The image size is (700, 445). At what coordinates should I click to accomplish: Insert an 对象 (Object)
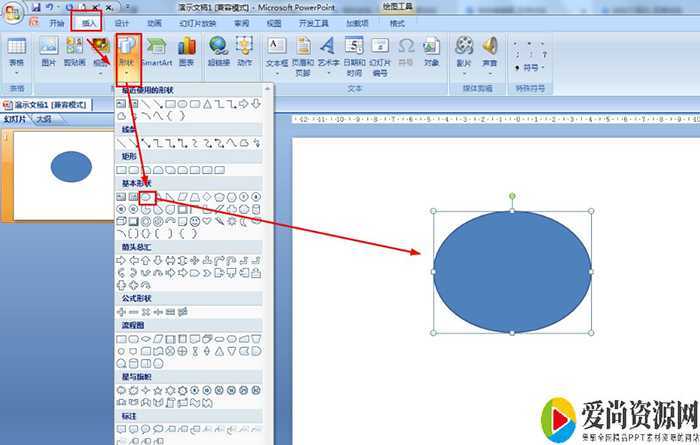(431, 52)
